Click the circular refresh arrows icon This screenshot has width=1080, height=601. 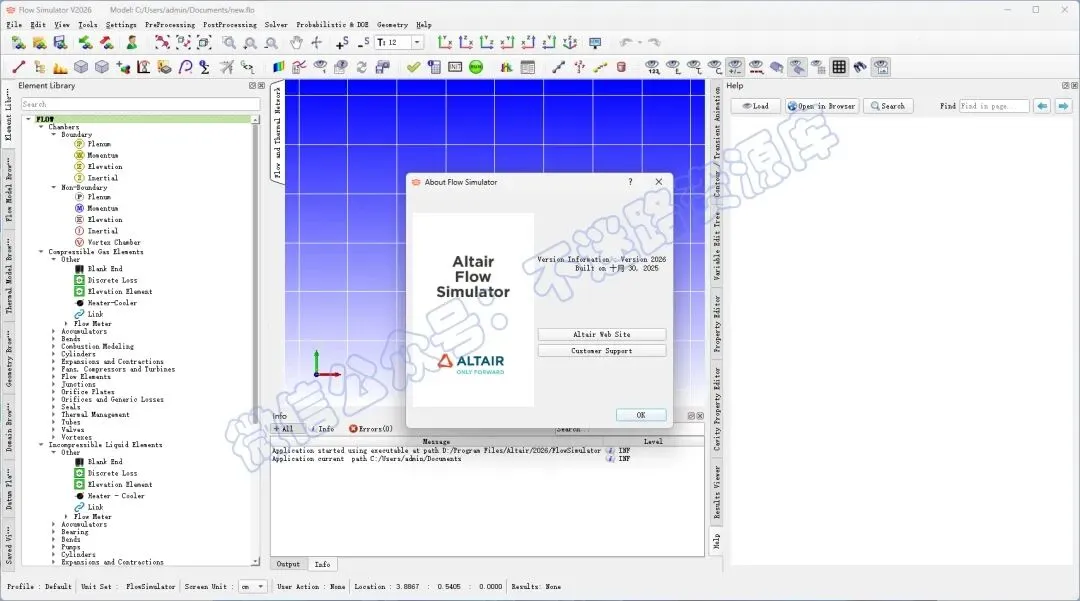click(x=361, y=67)
